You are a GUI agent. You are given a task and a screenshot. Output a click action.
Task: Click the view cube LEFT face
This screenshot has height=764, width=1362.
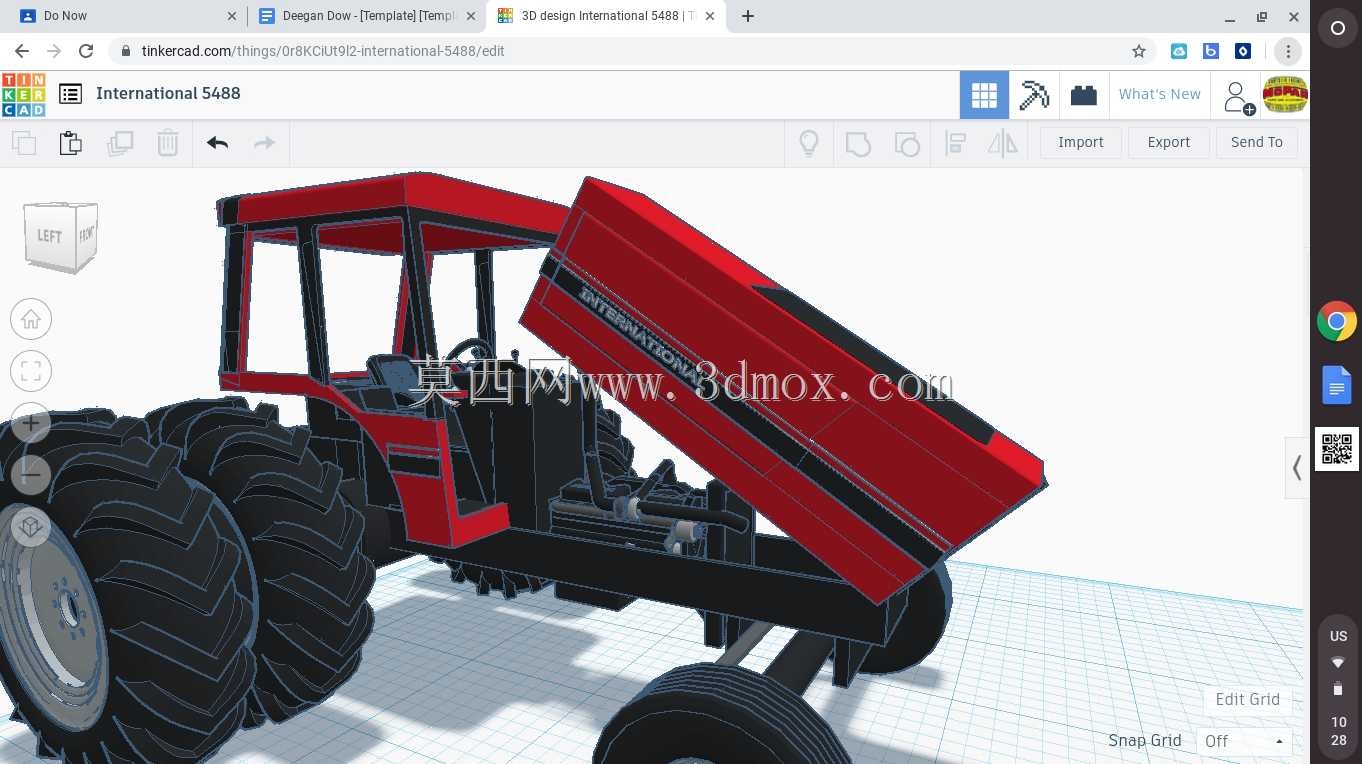pos(49,236)
